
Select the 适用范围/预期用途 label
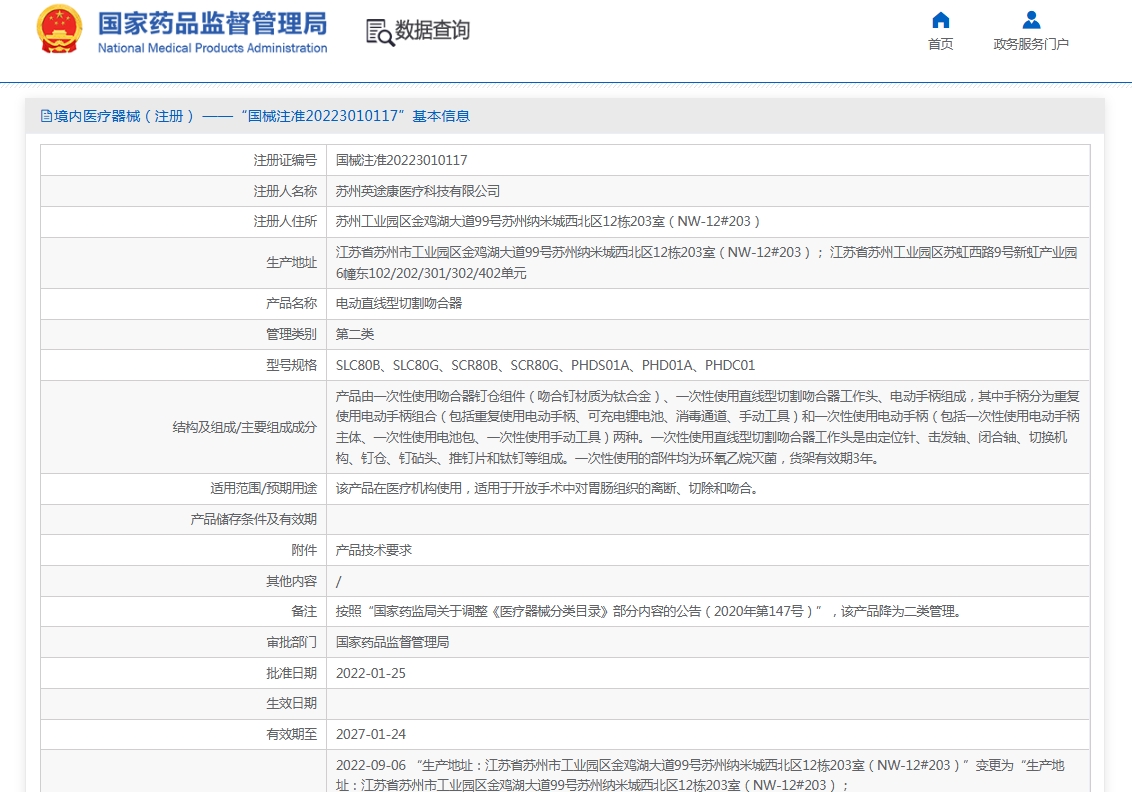tap(264, 489)
